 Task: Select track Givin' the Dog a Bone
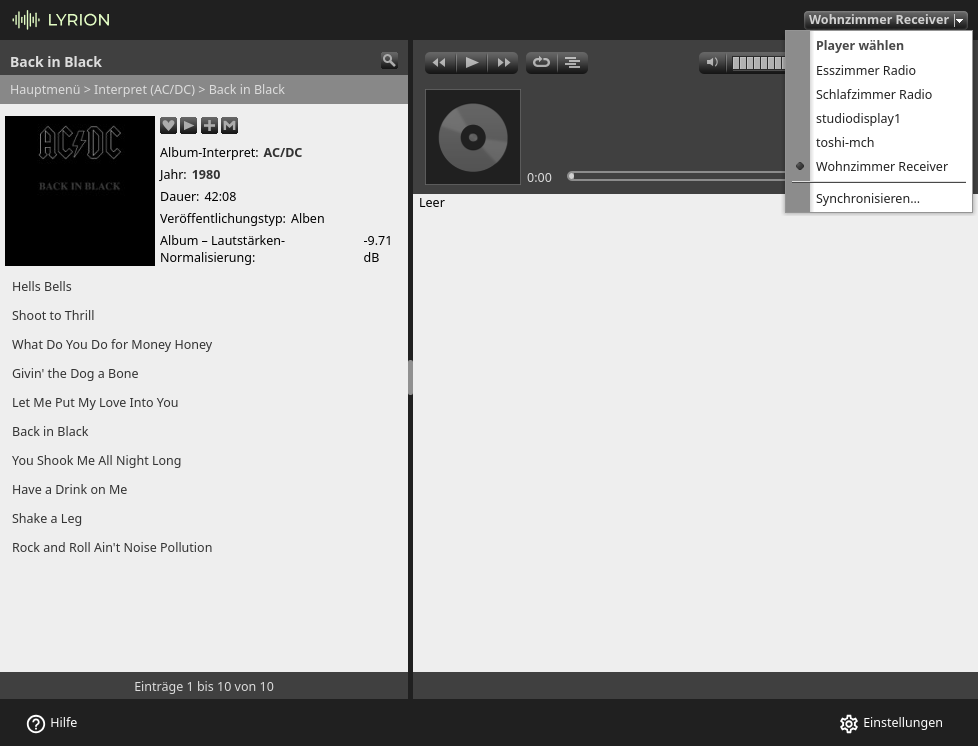point(75,374)
